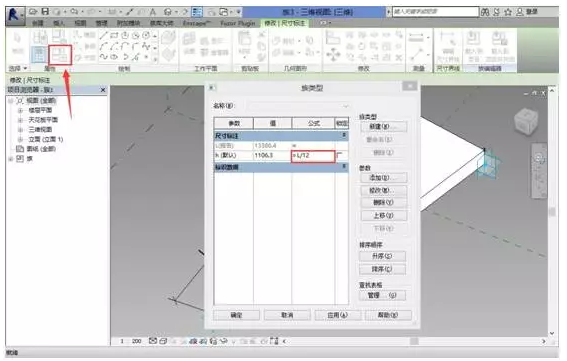Switch to the Enscape ribbon tab
The image size is (567, 361).
tap(196, 23)
